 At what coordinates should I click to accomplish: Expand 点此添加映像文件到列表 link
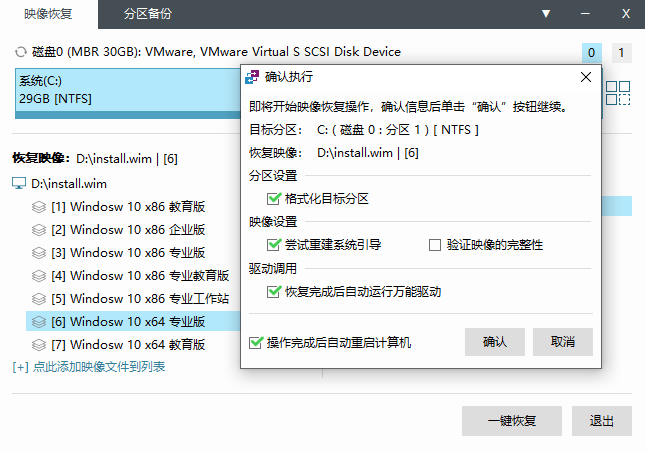click(89, 367)
